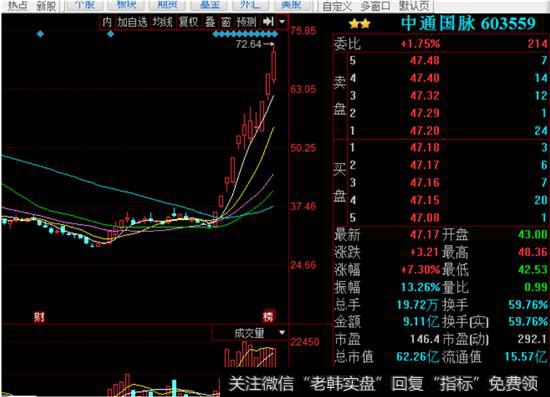Click the leftmost blue diamond event marker
The width and height of the screenshot is (550, 397).
point(40,34)
